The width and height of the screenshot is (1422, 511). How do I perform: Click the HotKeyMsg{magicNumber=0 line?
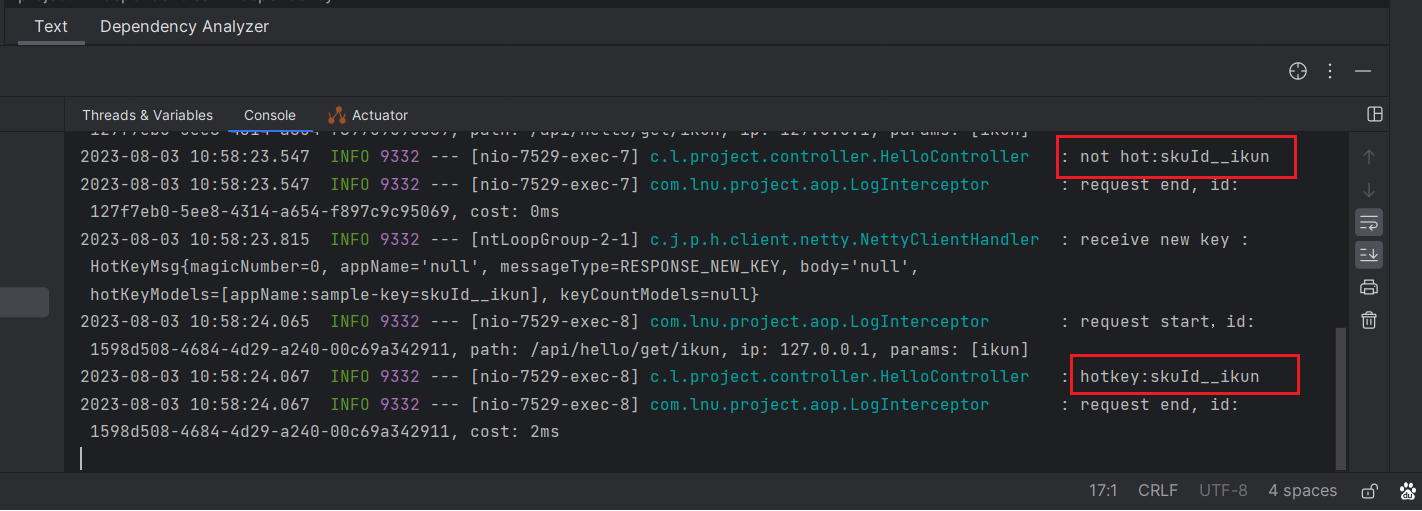pos(504,267)
